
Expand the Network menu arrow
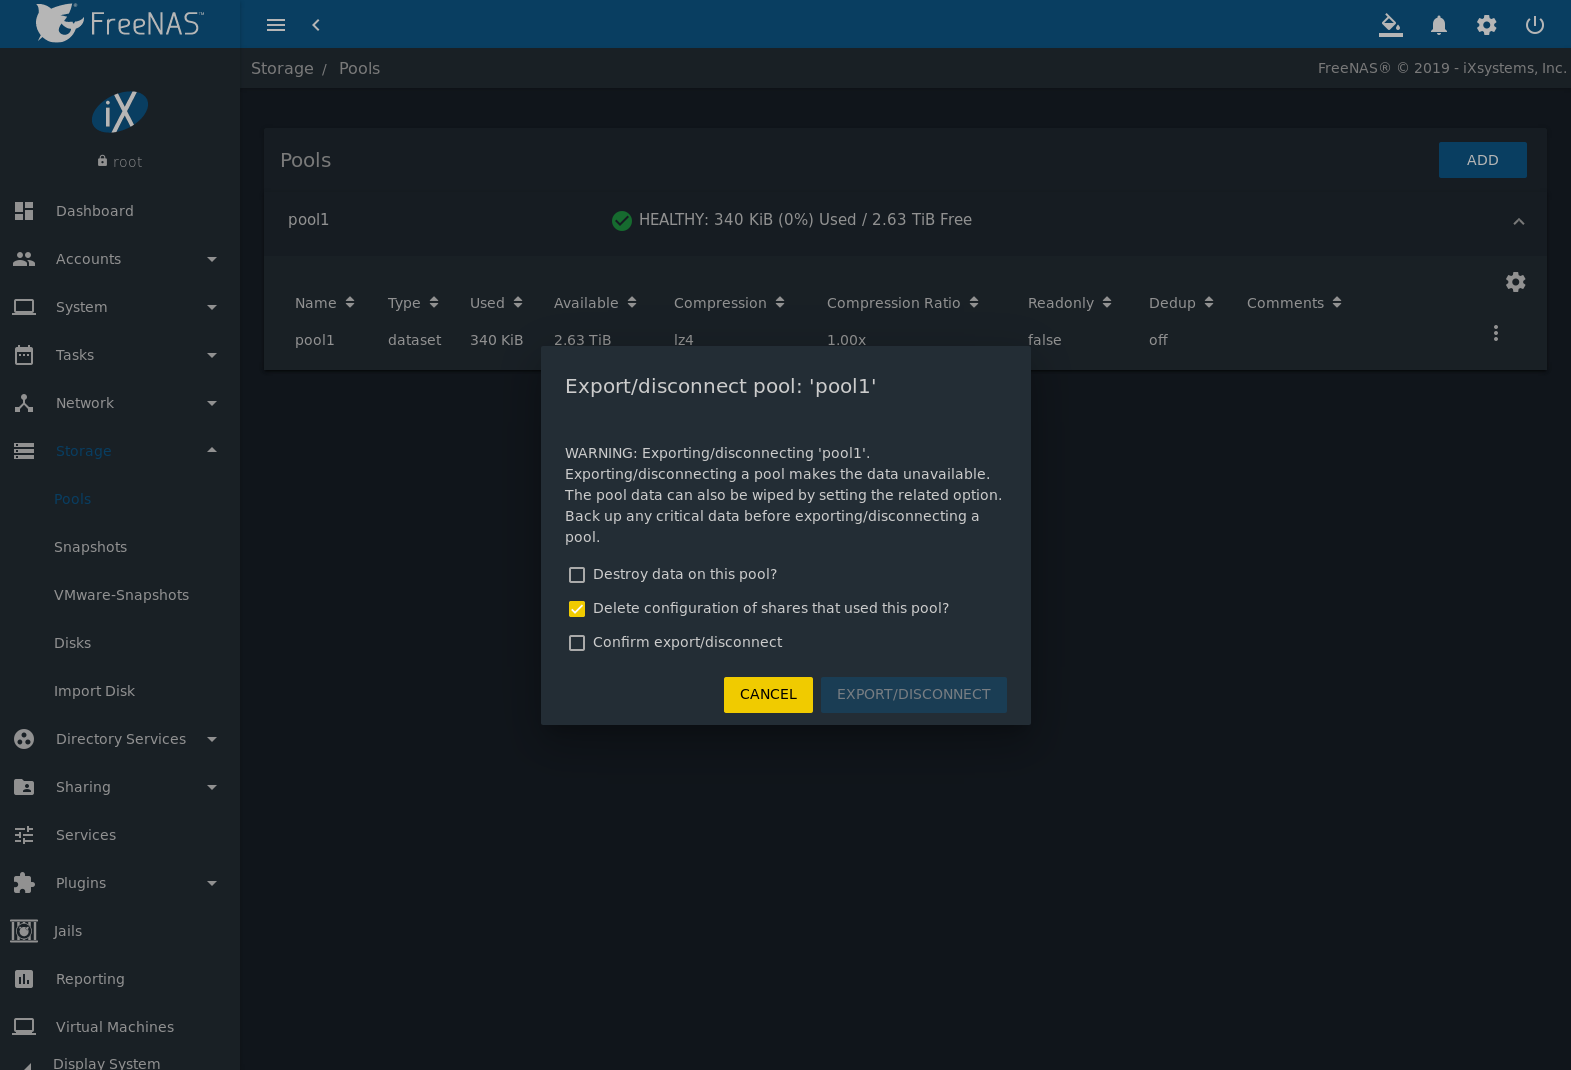coord(212,404)
